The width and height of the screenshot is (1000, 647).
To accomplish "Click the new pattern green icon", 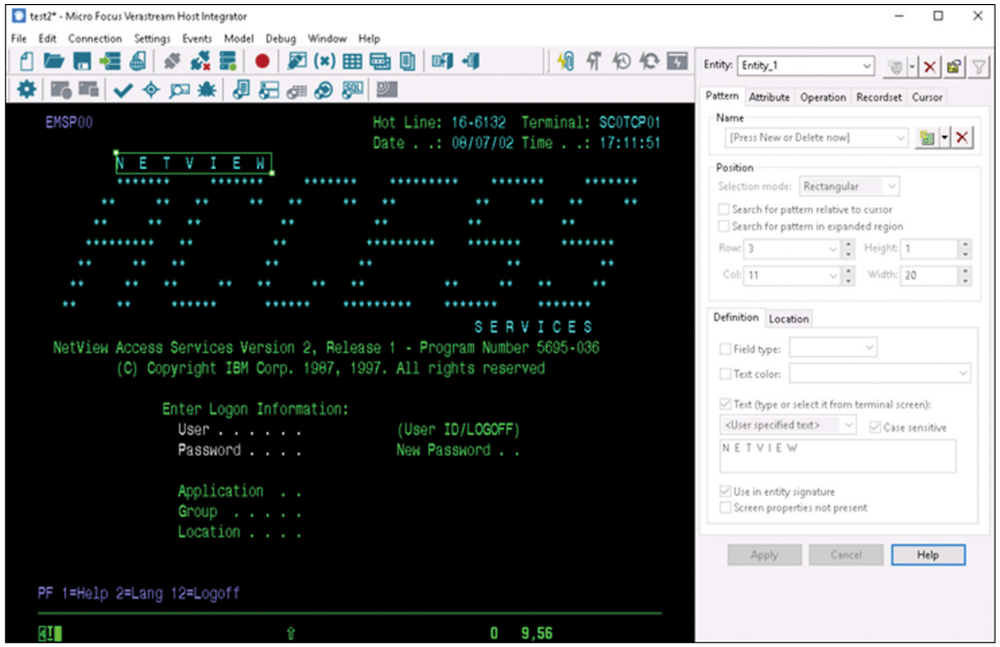I will (x=927, y=138).
